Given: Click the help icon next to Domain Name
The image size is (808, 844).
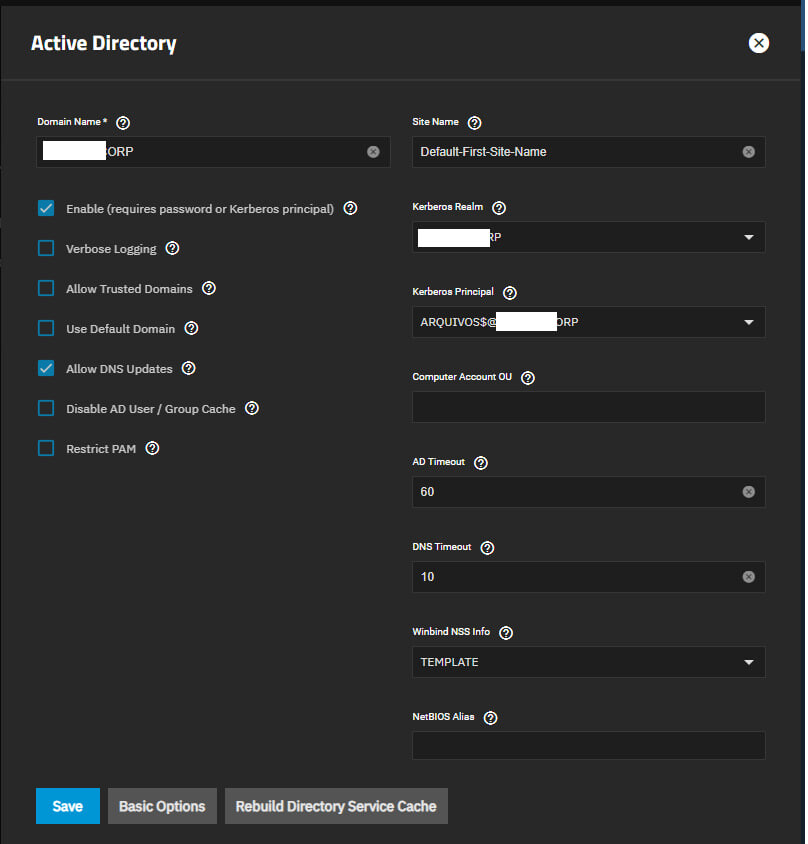Looking at the screenshot, I should pos(123,123).
